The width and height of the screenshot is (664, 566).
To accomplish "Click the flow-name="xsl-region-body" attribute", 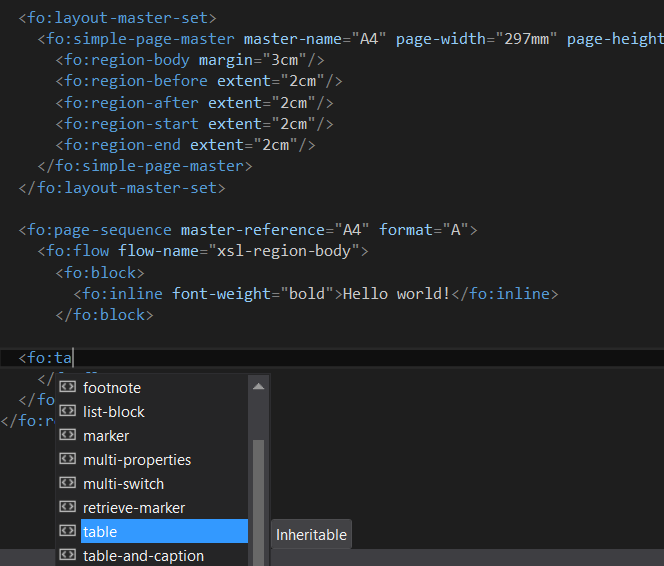I will point(238,251).
